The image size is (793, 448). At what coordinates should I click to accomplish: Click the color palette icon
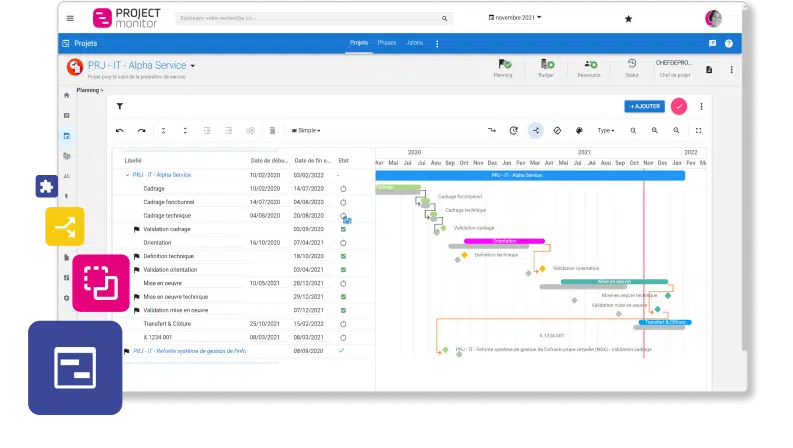(579, 130)
